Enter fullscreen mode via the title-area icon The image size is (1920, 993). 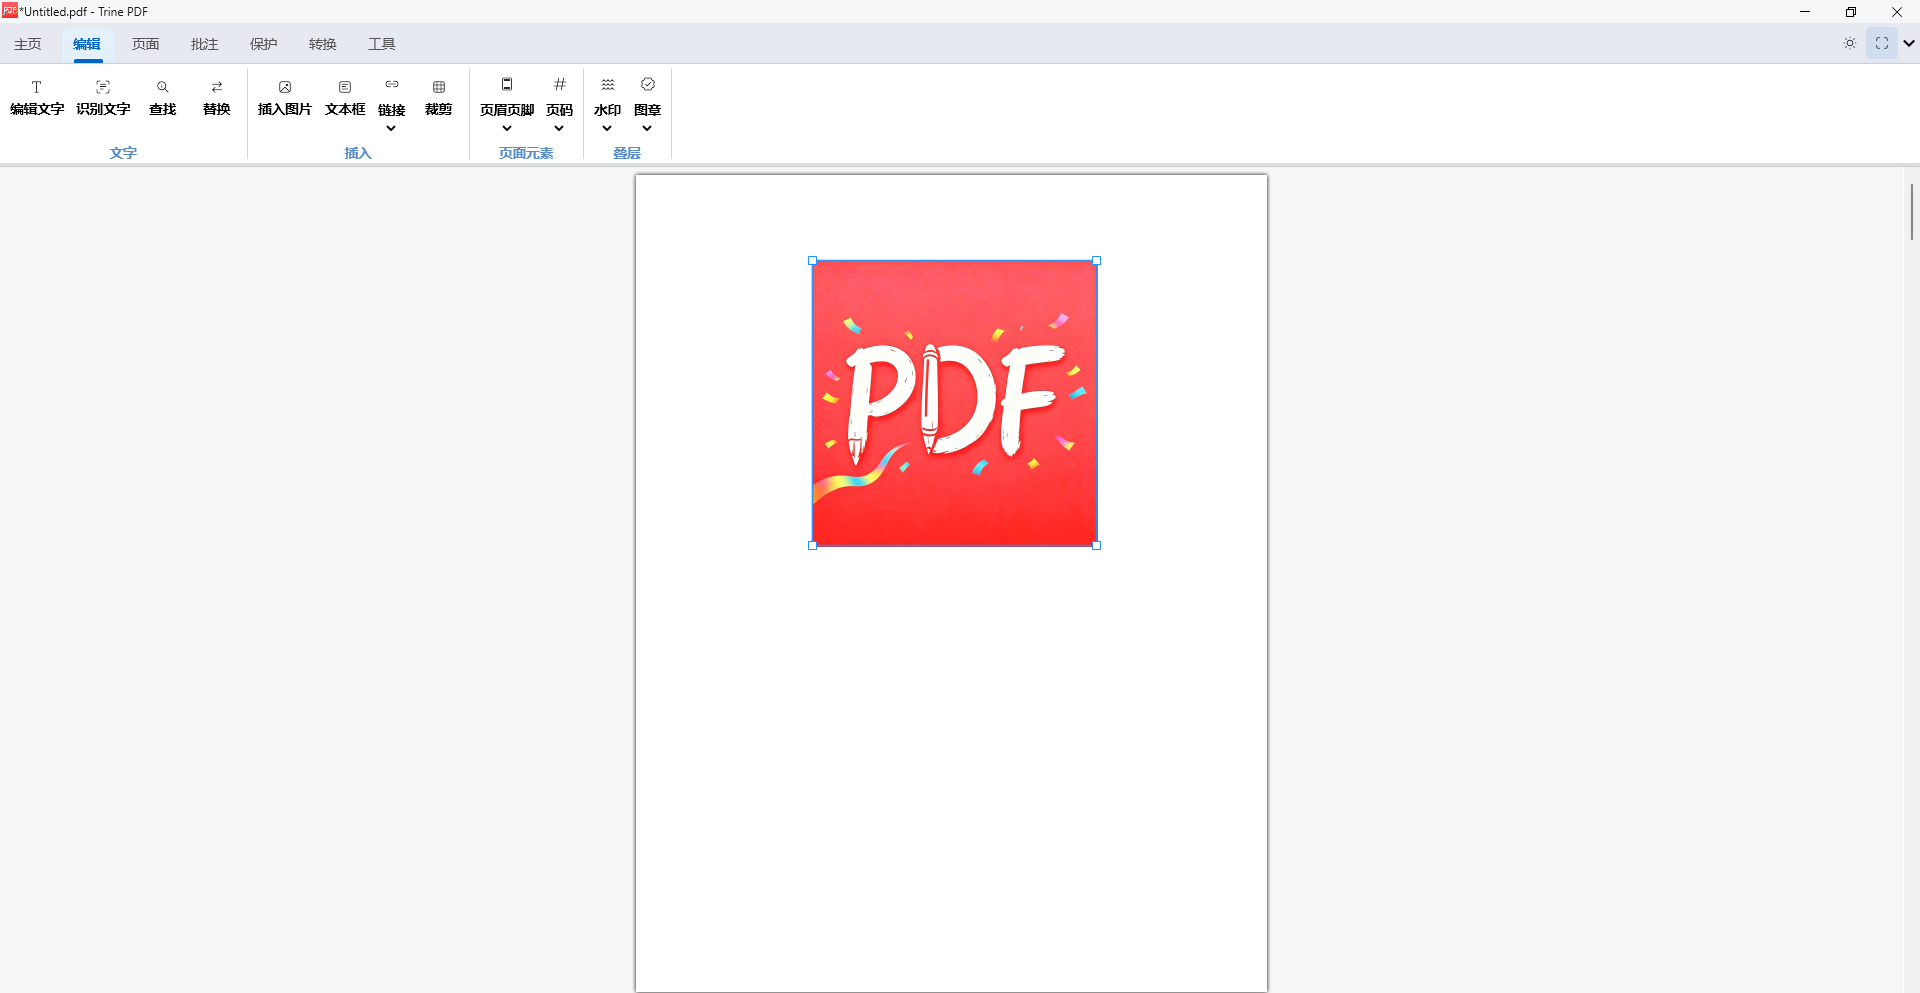(x=1882, y=43)
